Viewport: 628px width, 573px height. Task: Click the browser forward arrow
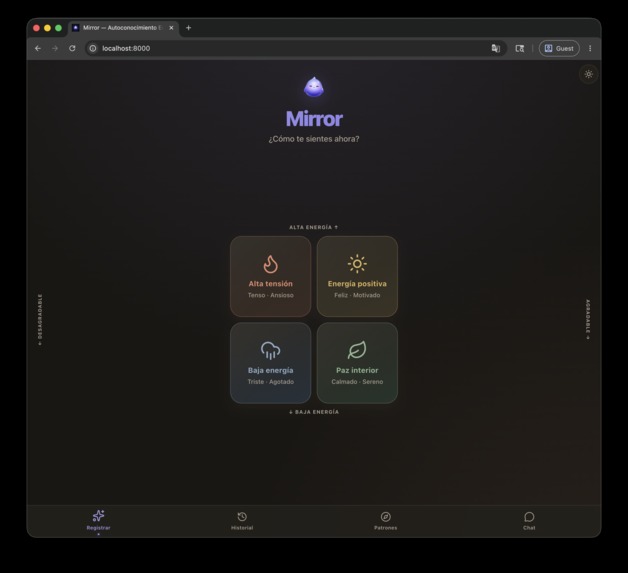(x=55, y=48)
